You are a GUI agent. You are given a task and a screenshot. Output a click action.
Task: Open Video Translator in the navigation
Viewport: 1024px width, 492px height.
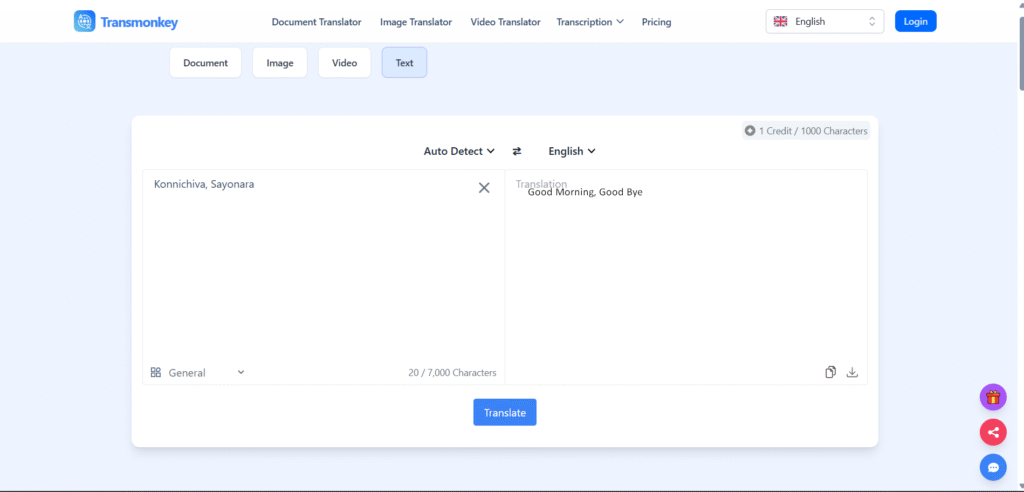(505, 22)
